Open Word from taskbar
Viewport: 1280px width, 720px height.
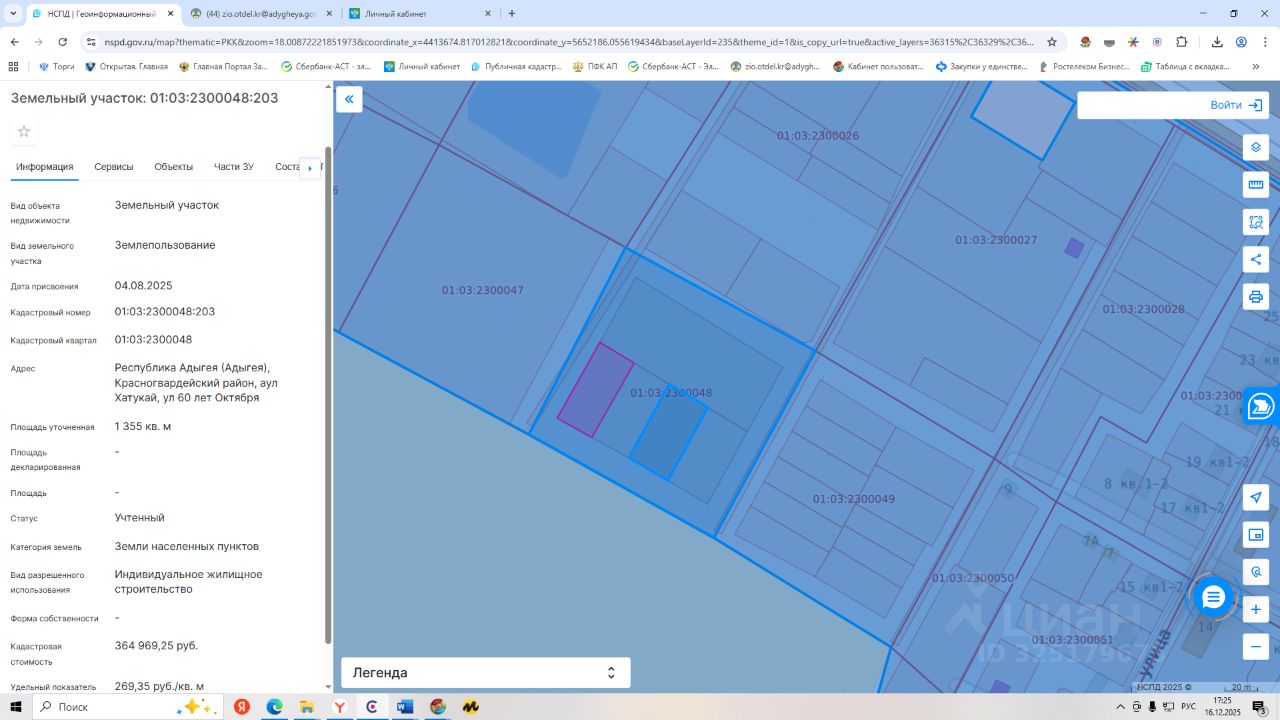tap(404, 707)
